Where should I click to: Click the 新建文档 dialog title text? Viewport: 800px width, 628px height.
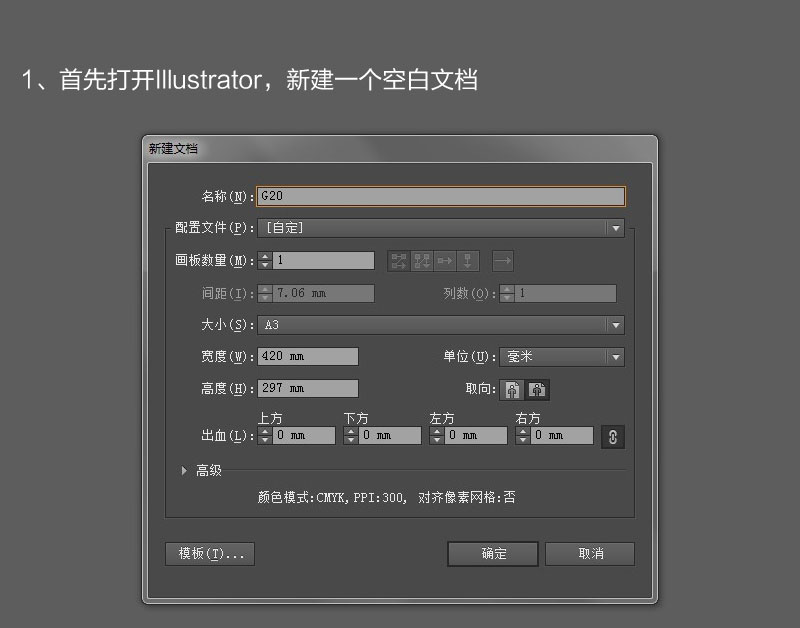click(173, 148)
